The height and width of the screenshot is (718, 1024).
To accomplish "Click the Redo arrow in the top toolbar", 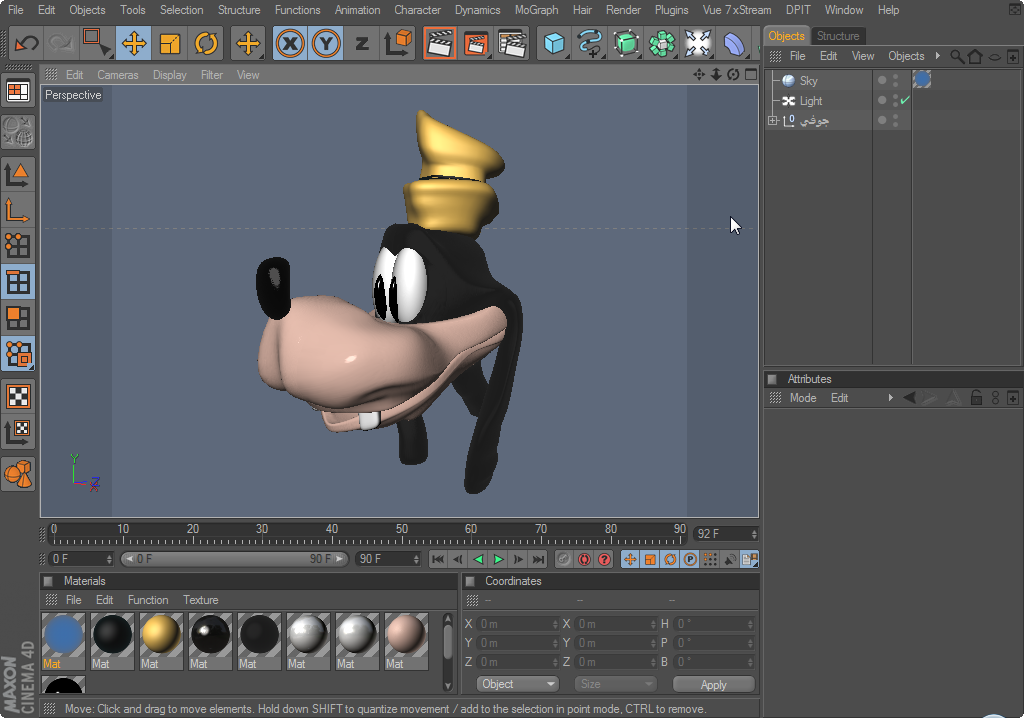I will click(x=61, y=44).
